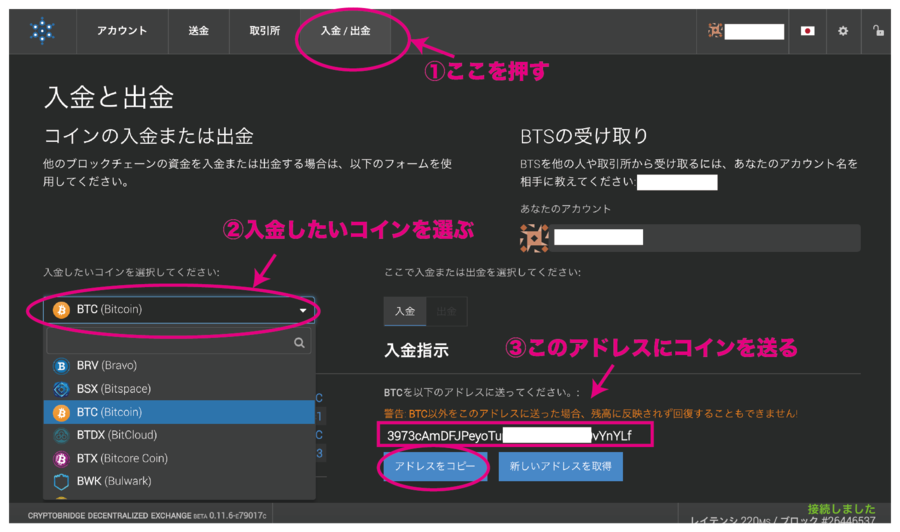The width and height of the screenshot is (900, 532).
Task: Choose BTDX (BitCloud) from coin list
Action: point(116,435)
